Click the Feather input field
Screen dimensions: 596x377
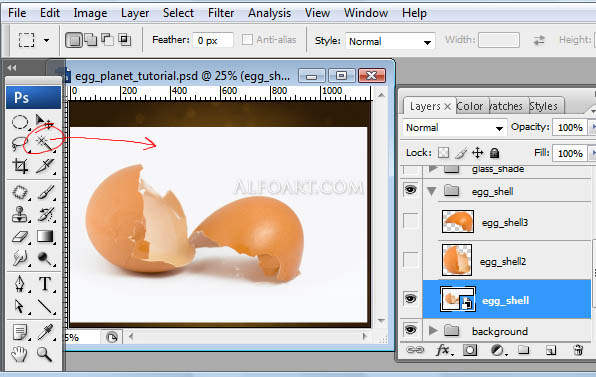pyautogui.click(x=212, y=40)
